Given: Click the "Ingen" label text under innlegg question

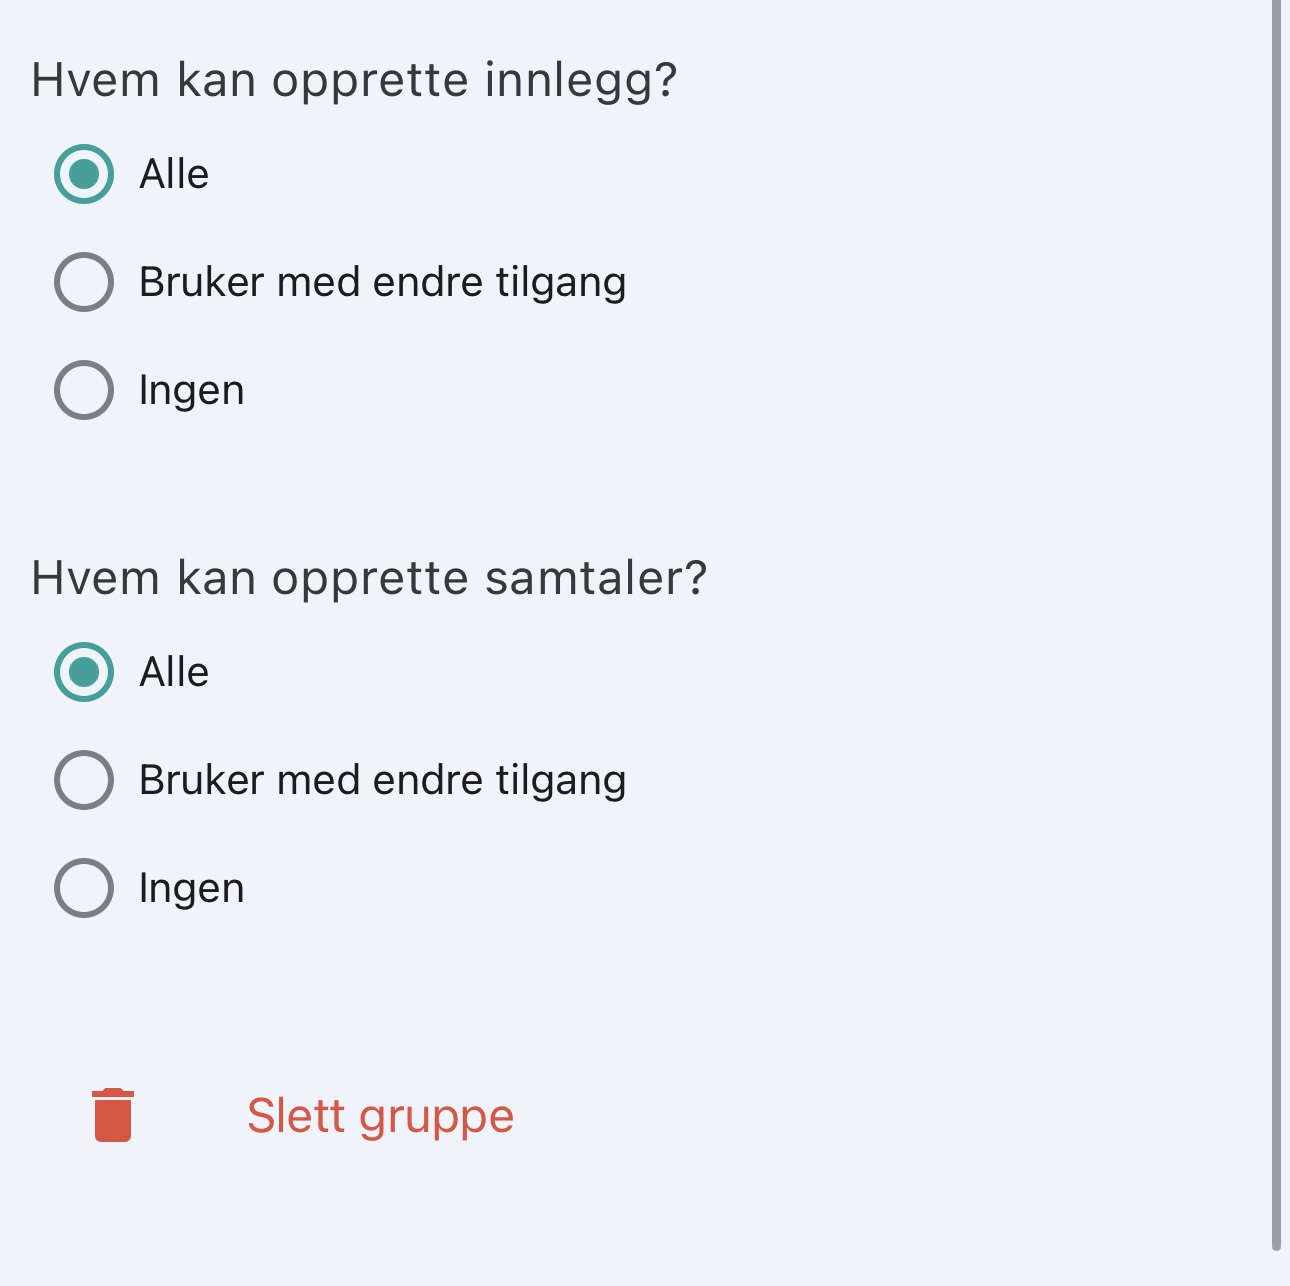Looking at the screenshot, I should pos(192,391).
